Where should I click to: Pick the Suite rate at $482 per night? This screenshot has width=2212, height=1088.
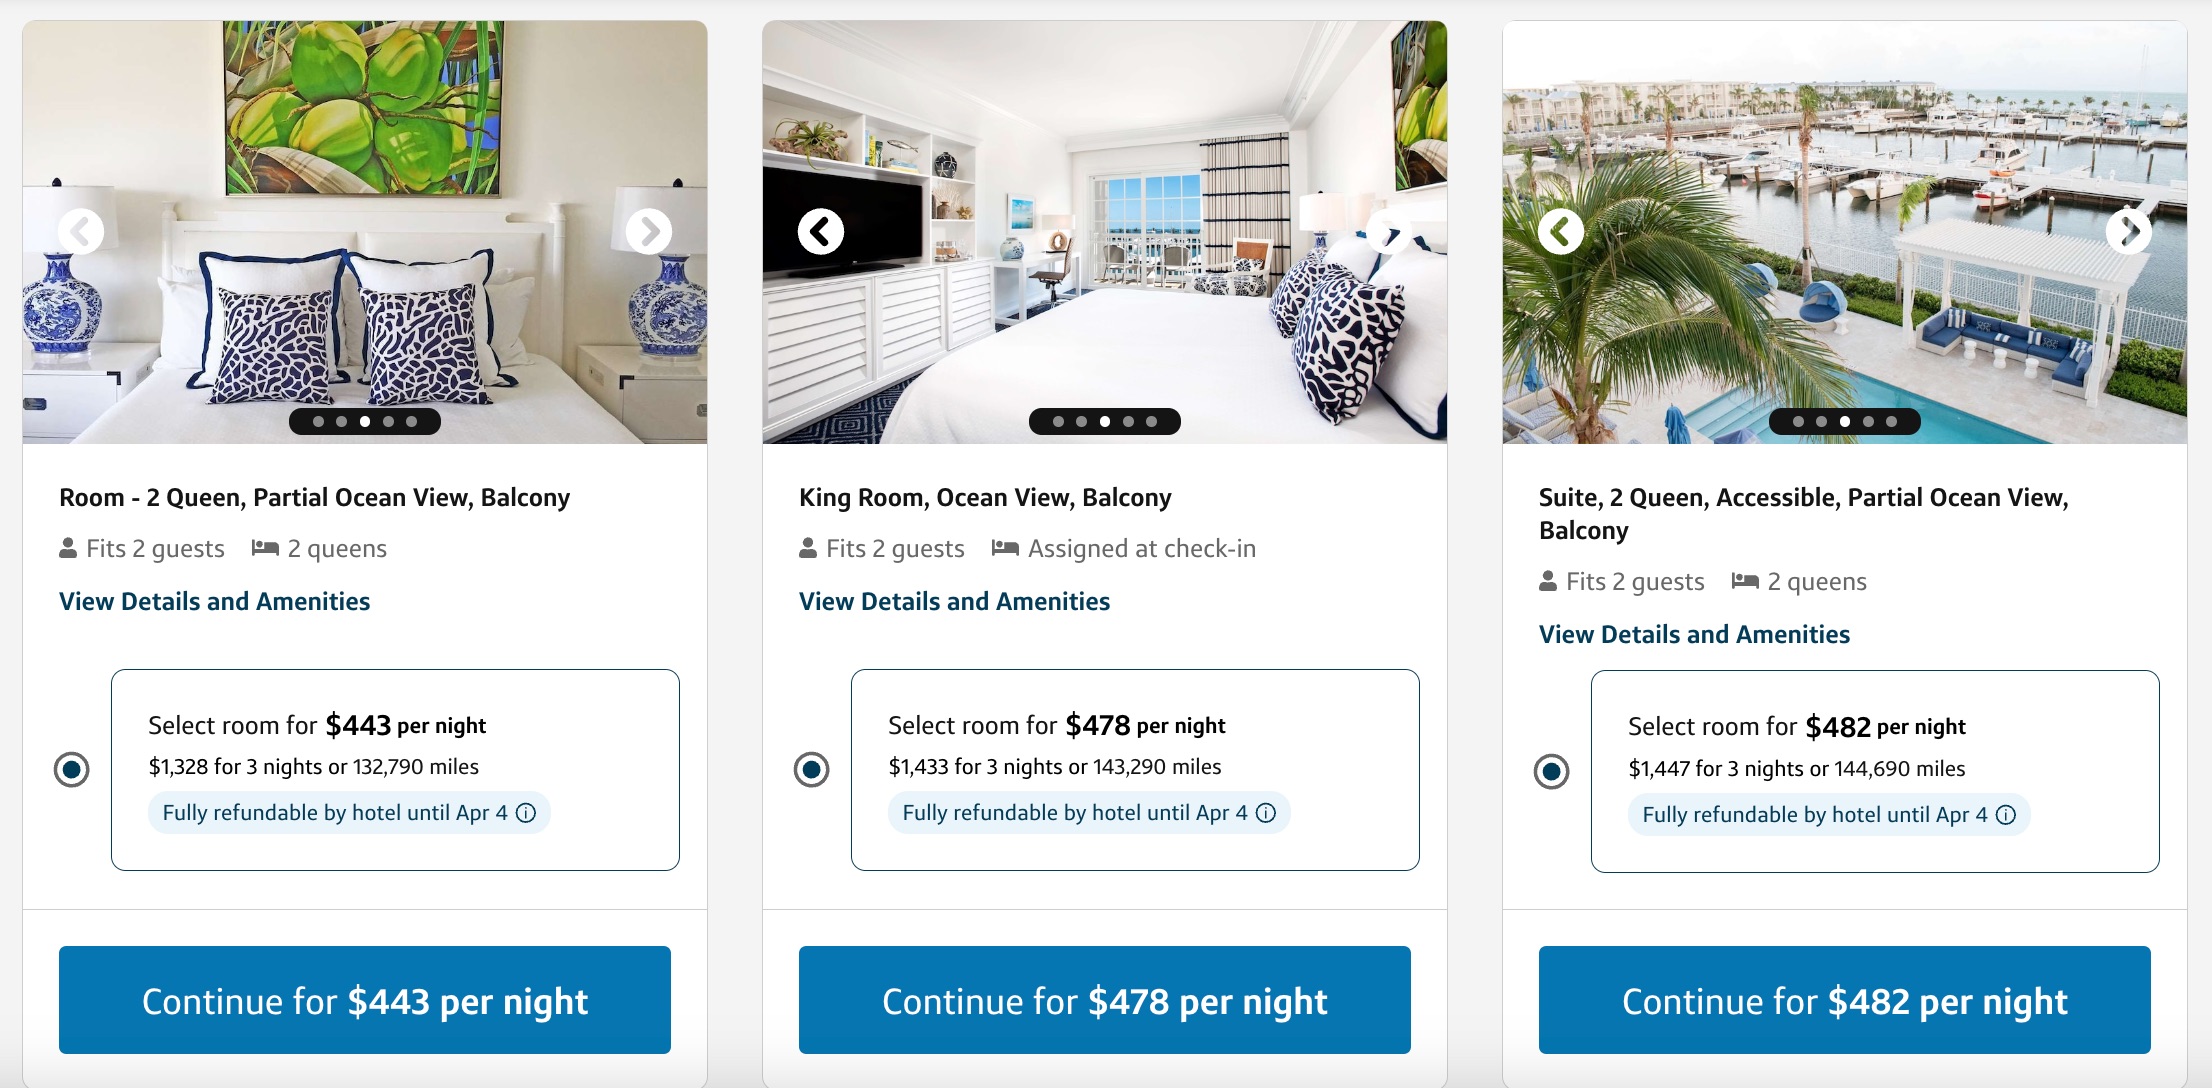[1551, 771]
